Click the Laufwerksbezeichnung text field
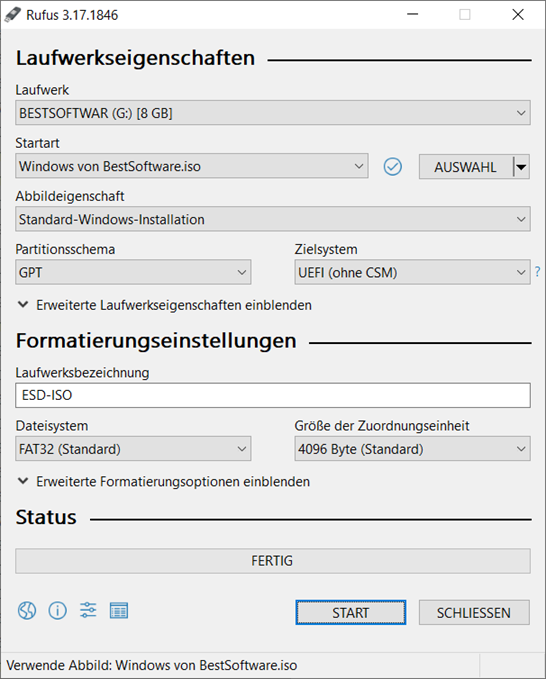 (273, 395)
